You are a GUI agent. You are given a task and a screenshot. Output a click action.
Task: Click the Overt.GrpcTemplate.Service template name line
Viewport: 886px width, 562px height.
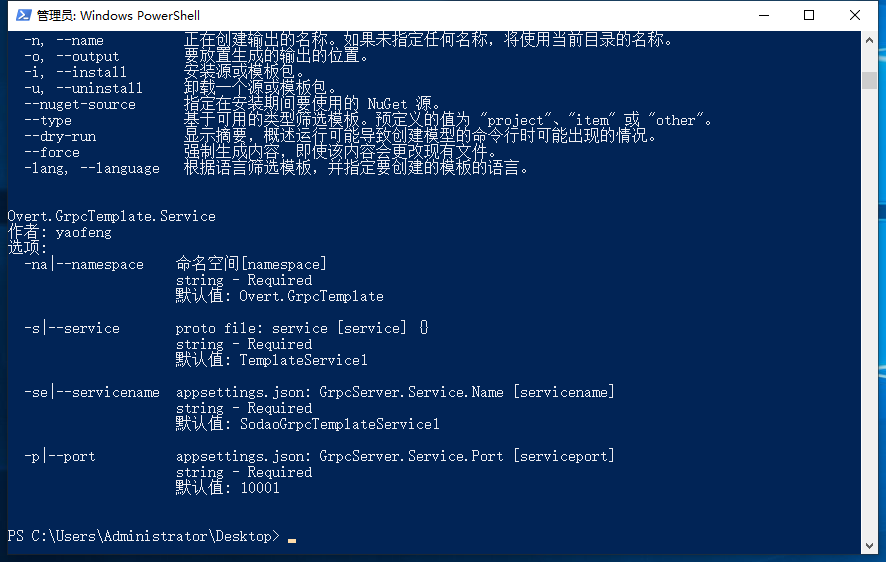tap(111, 216)
